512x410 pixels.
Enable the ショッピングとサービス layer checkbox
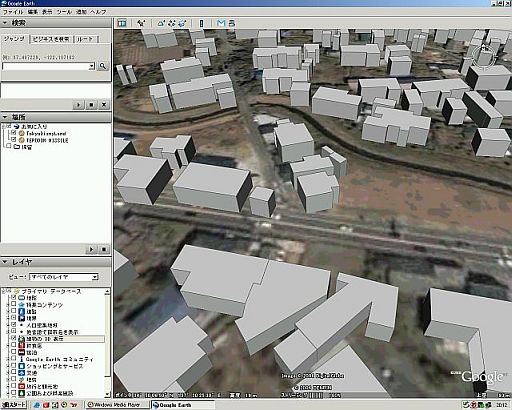click(x=13, y=366)
